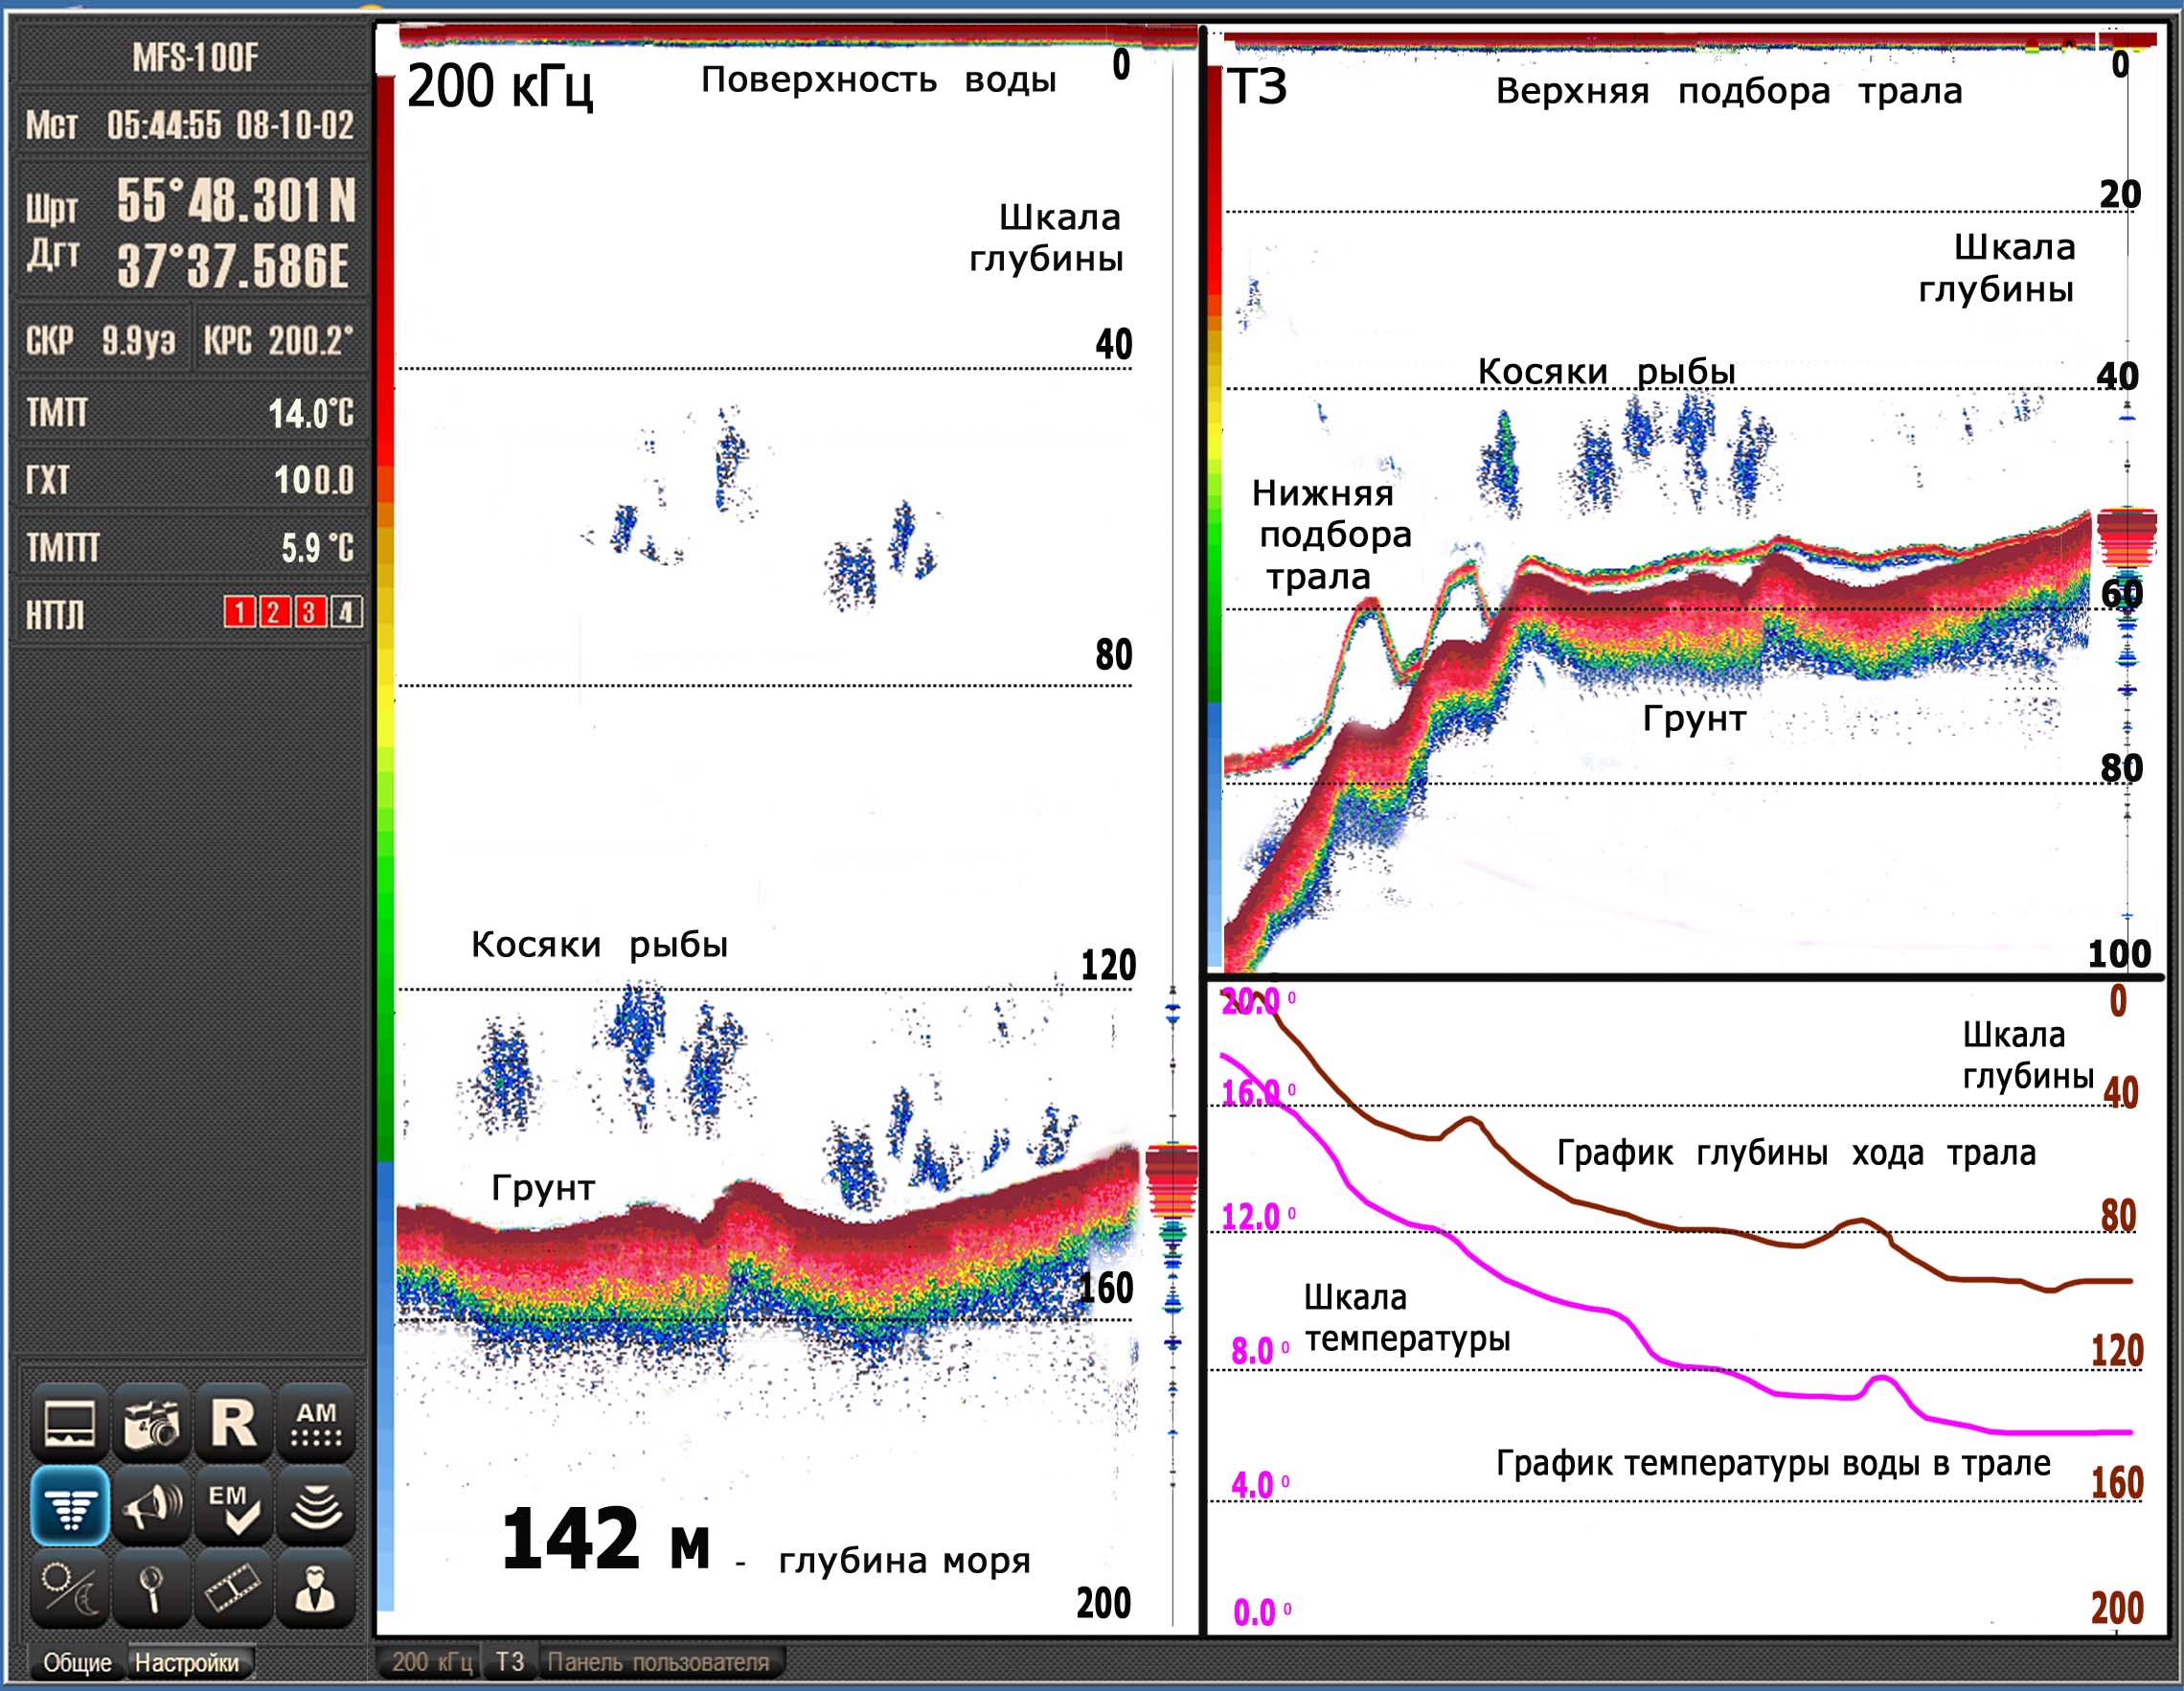Open the megaphone sound alarm icon
The image size is (2184, 1691).
click(x=152, y=1505)
